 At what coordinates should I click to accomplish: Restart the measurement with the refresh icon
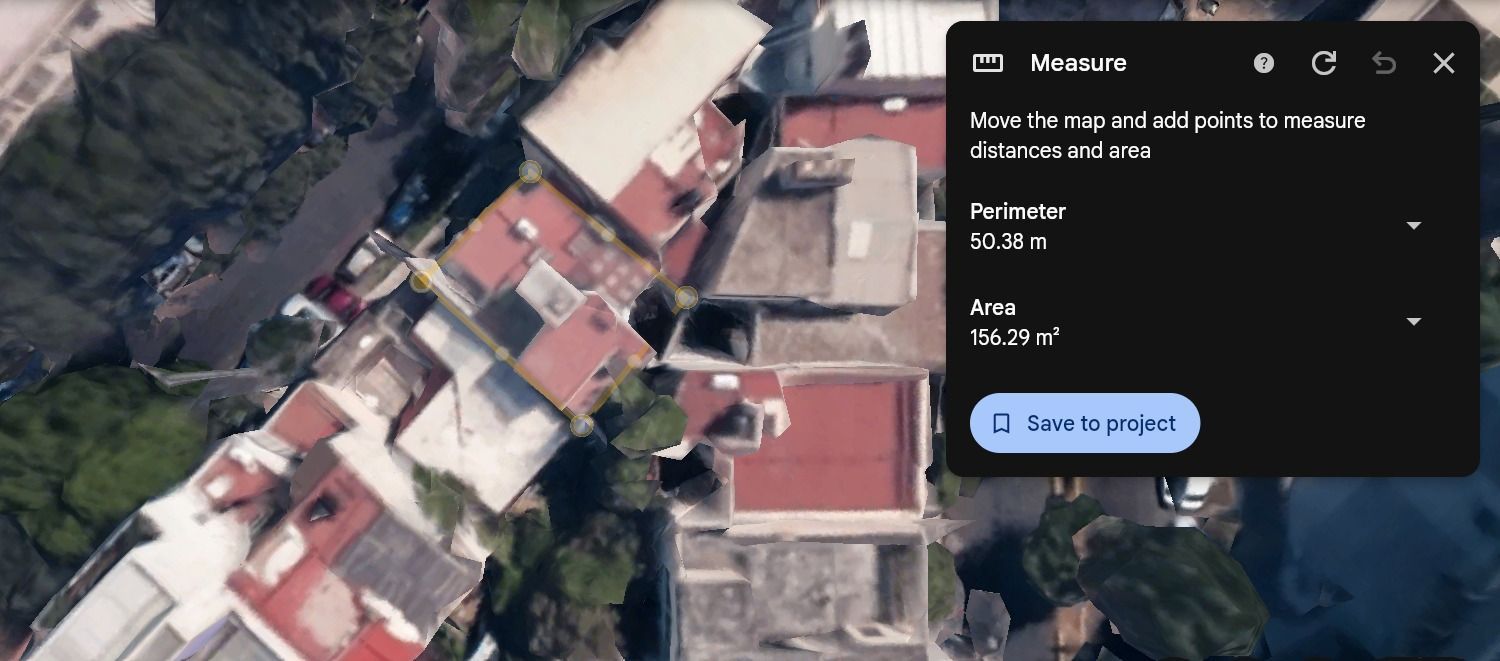[1324, 63]
